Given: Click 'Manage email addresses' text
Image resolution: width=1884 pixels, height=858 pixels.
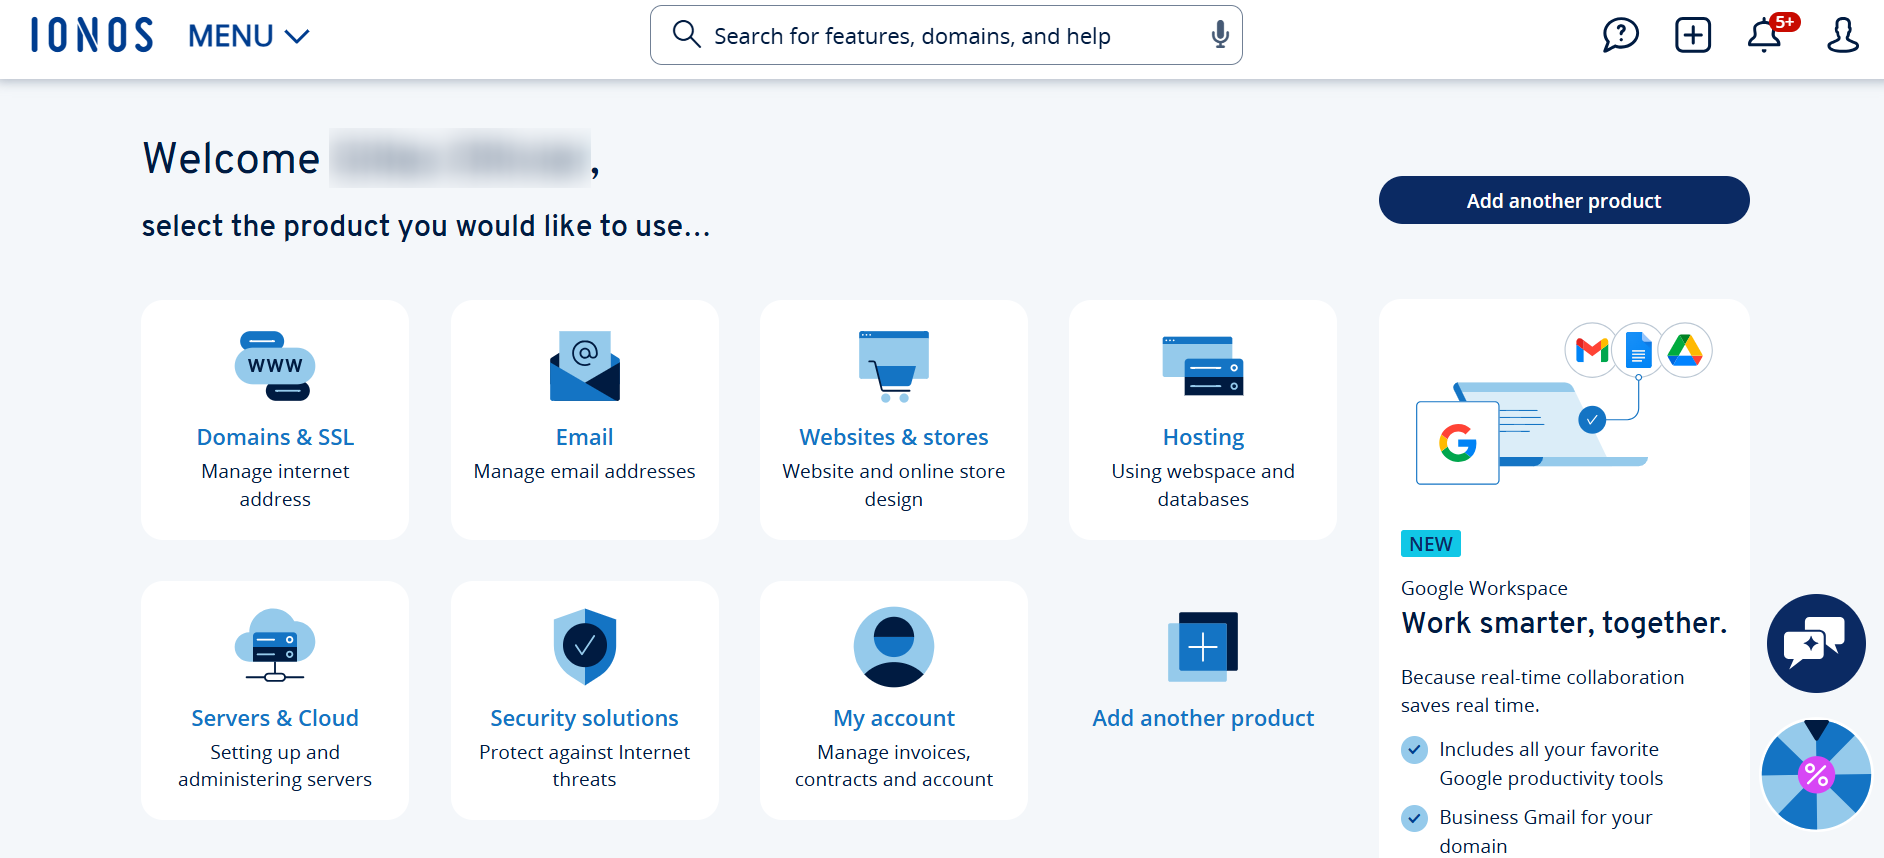Looking at the screenshot, I should pos(585,471).
